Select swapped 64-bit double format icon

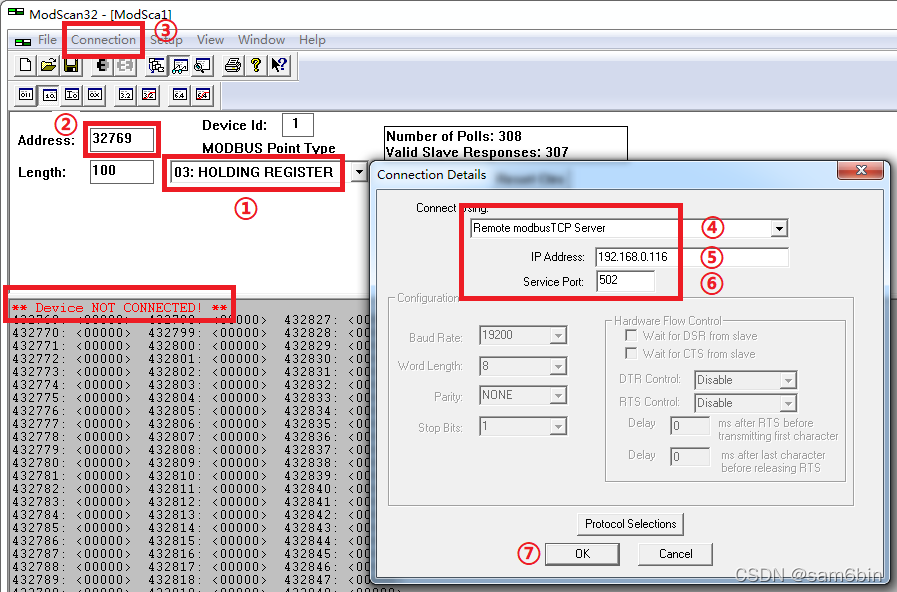[203, 95]
